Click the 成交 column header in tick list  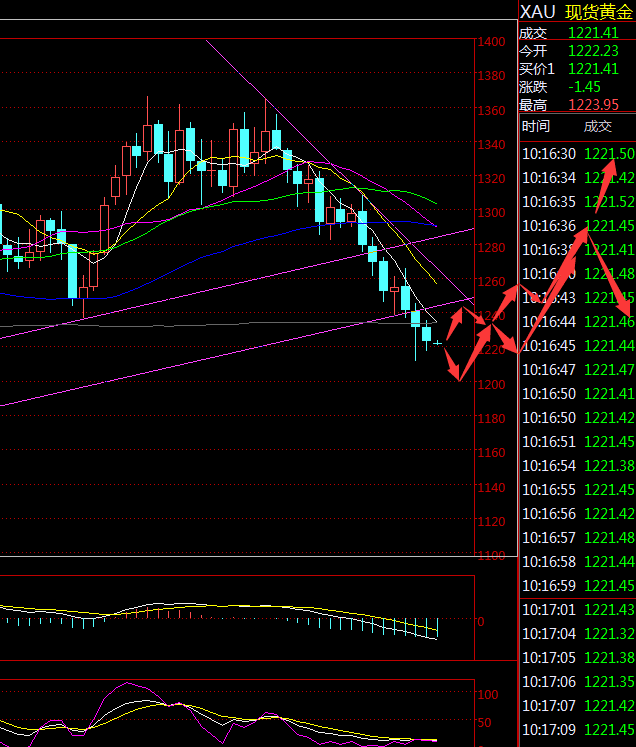pos(598,126)
